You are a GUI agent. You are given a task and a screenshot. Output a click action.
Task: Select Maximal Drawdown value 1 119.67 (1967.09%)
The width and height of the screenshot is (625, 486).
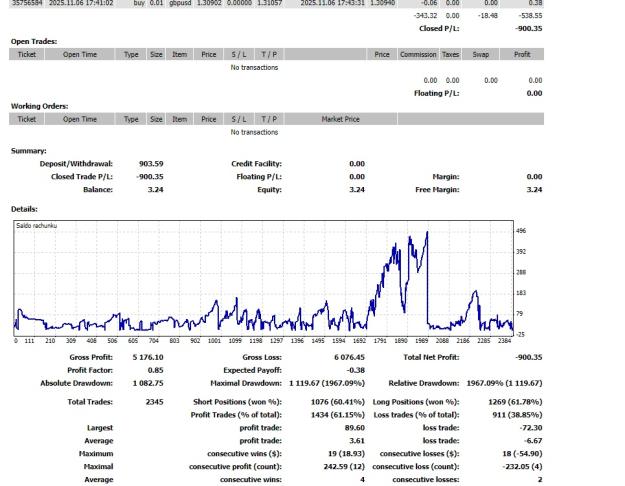click(x=327, y=383)
